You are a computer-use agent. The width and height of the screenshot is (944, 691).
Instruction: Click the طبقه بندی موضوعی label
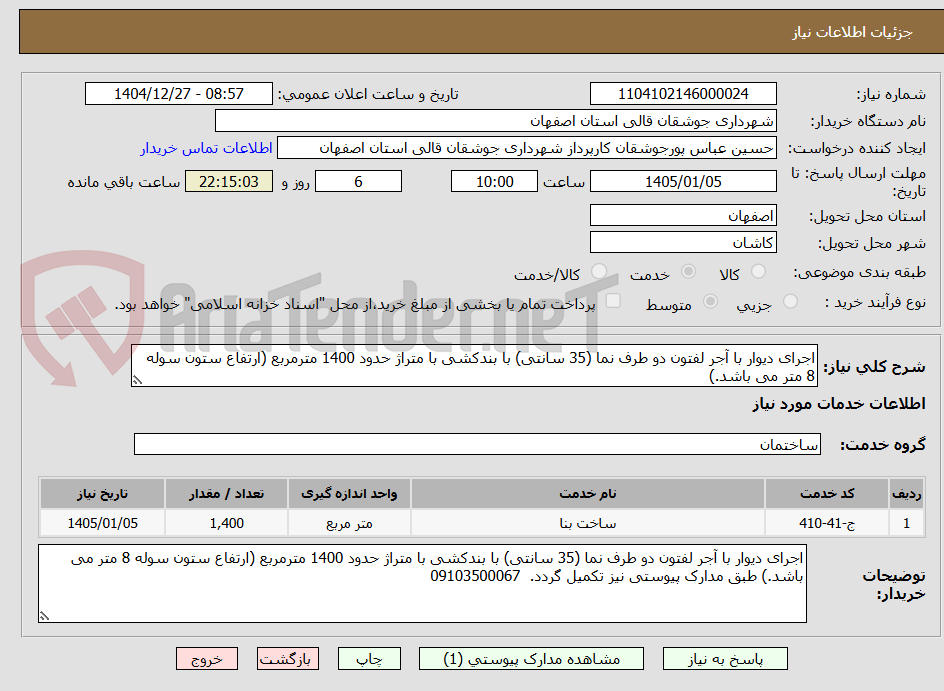(x=860, y=273)
